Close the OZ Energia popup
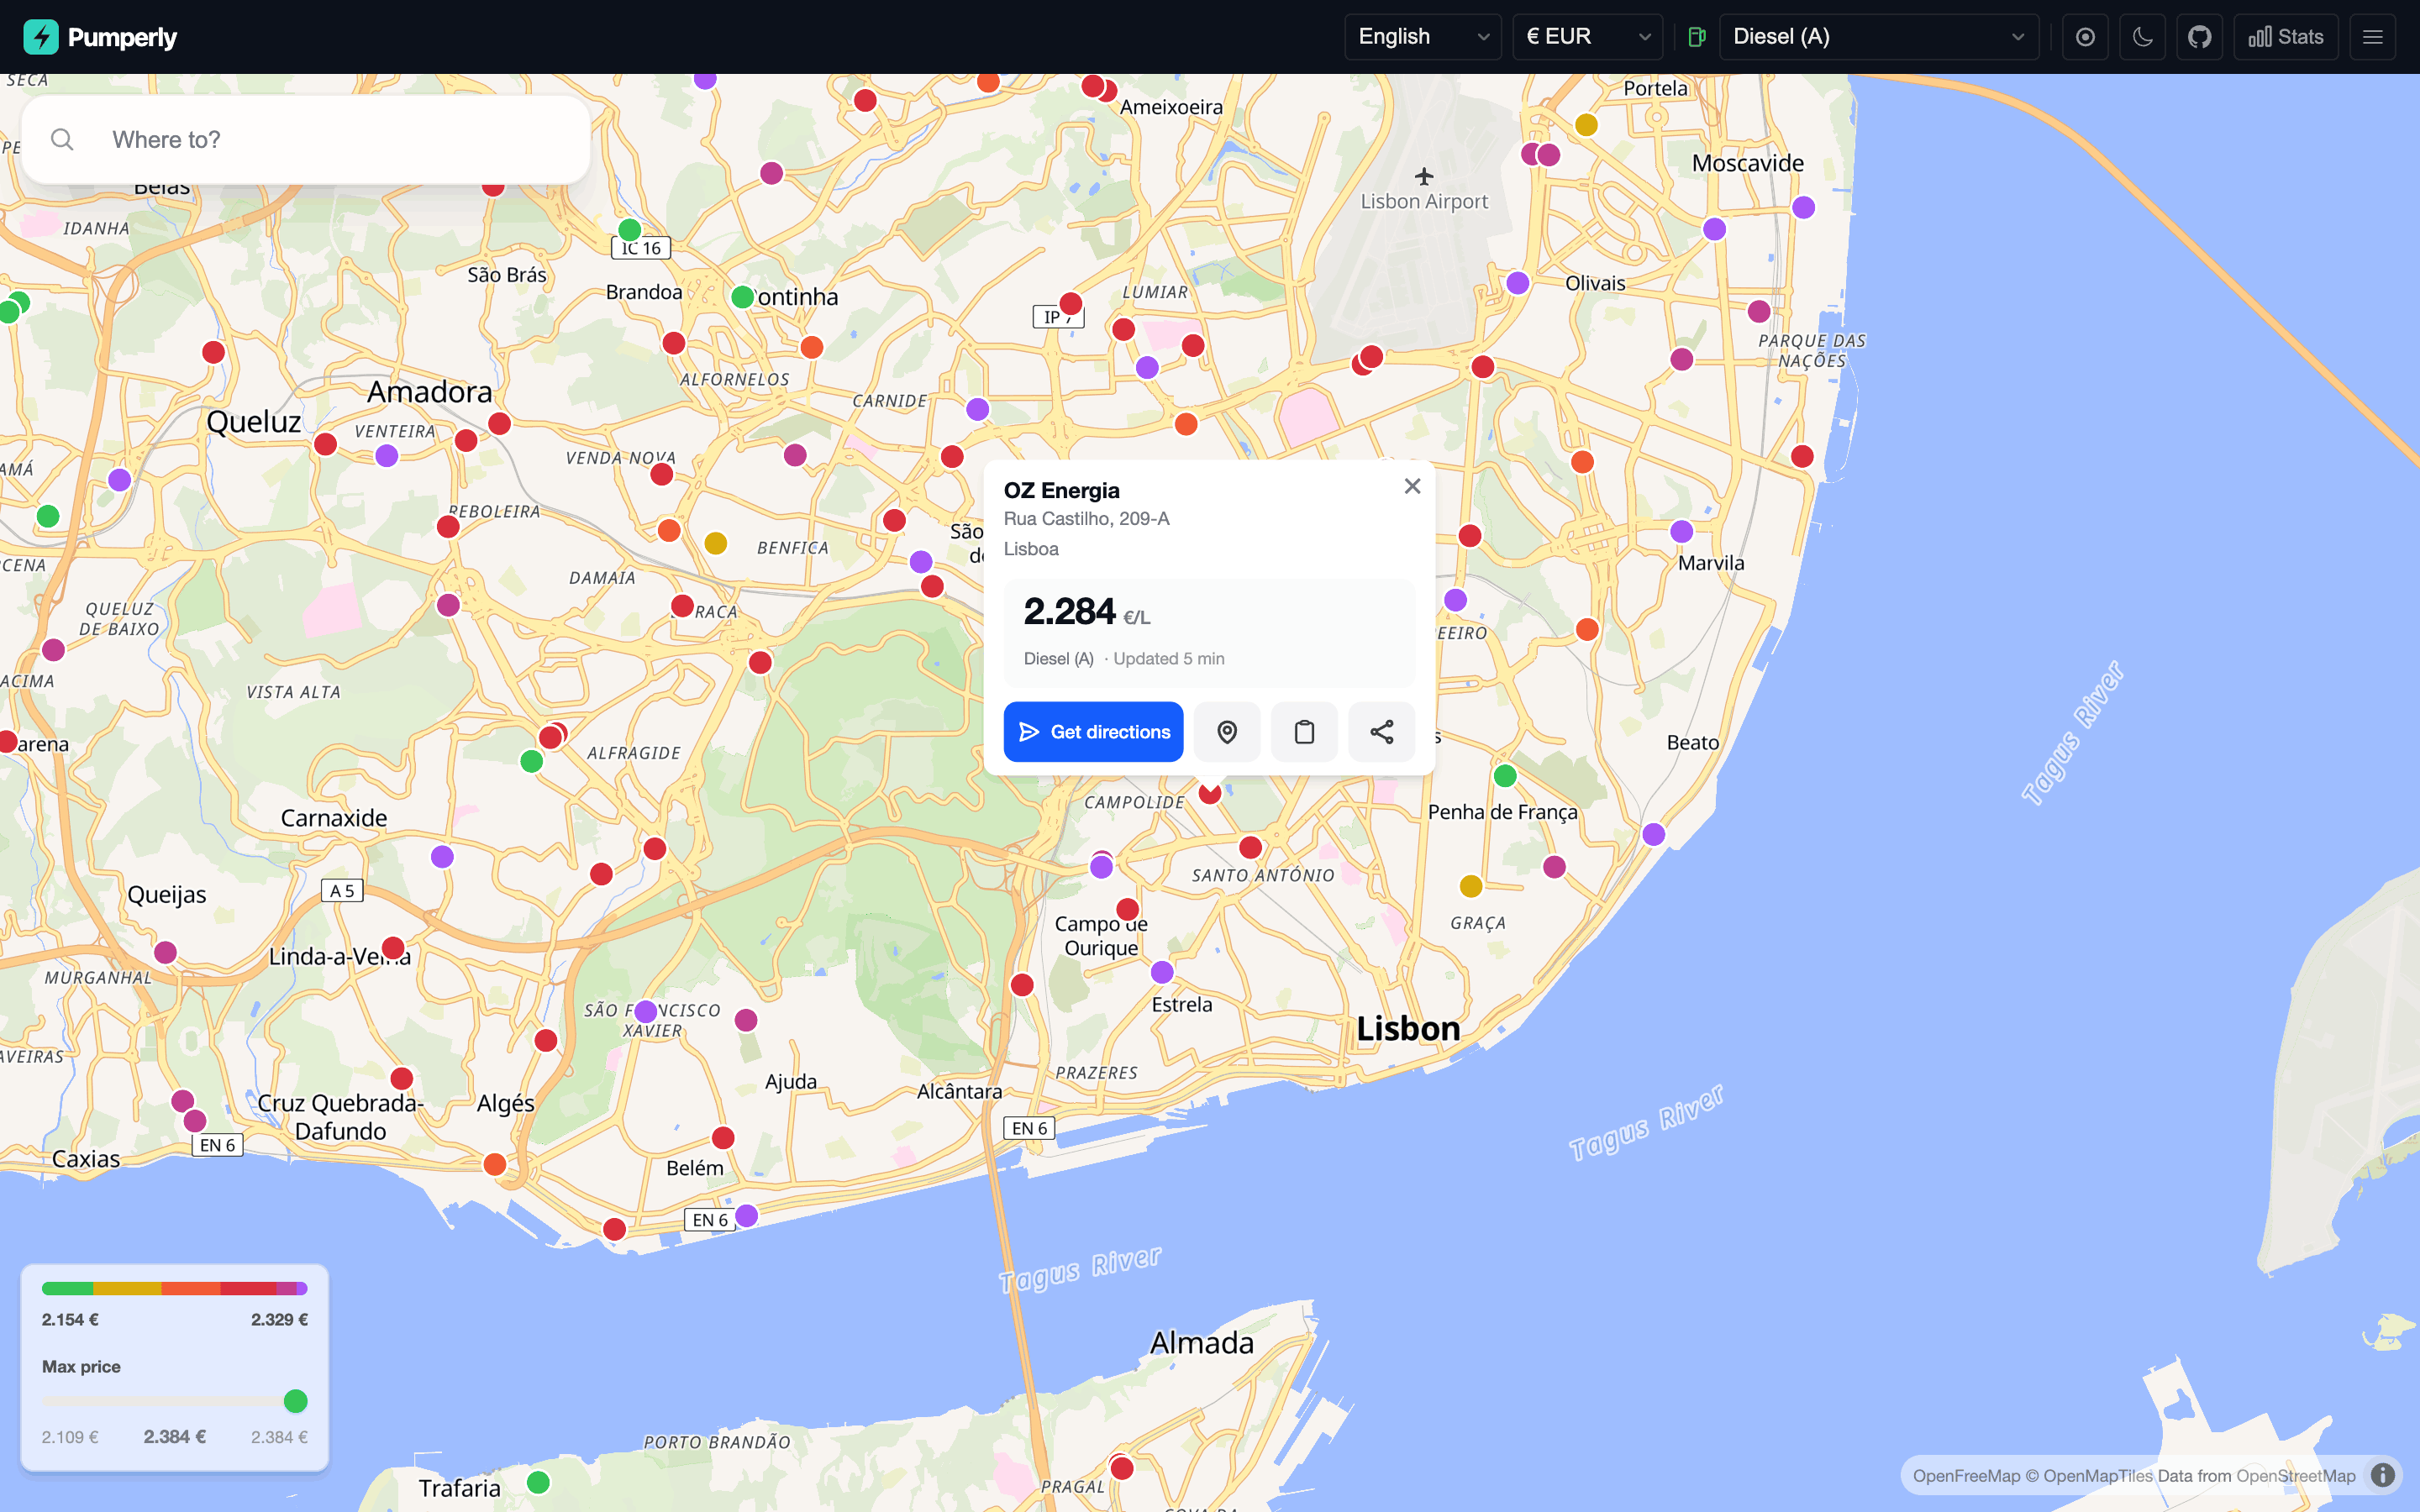 [x=1412, y=486]
